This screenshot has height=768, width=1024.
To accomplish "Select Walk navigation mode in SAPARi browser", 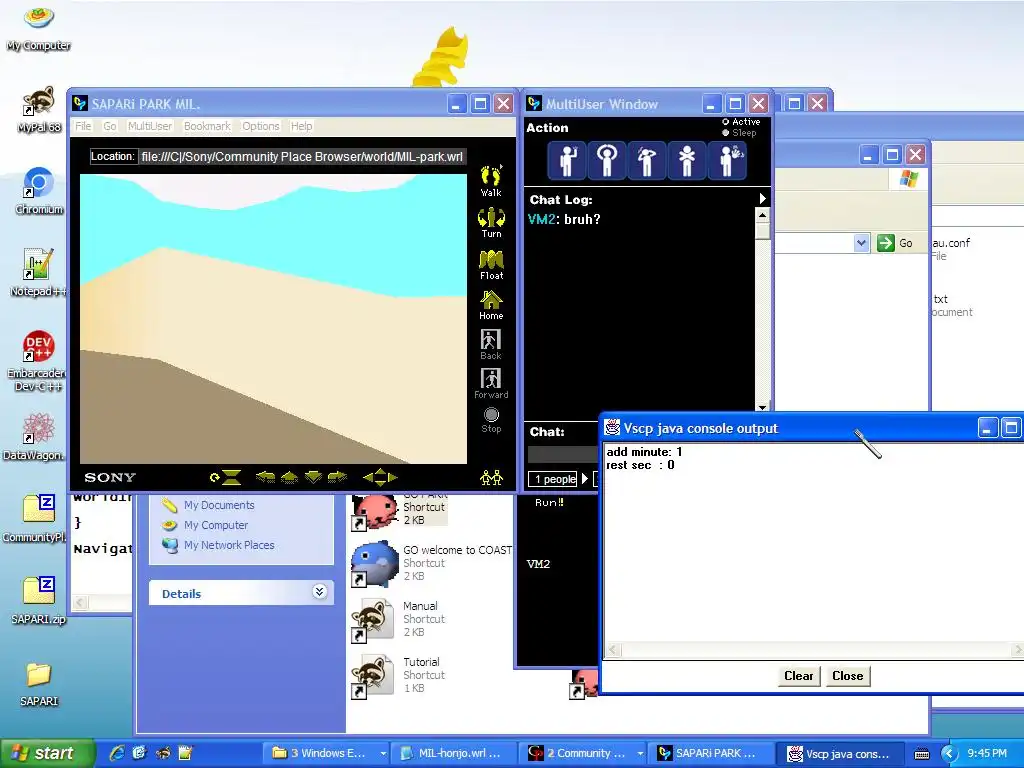I will (x=491, y=181).
